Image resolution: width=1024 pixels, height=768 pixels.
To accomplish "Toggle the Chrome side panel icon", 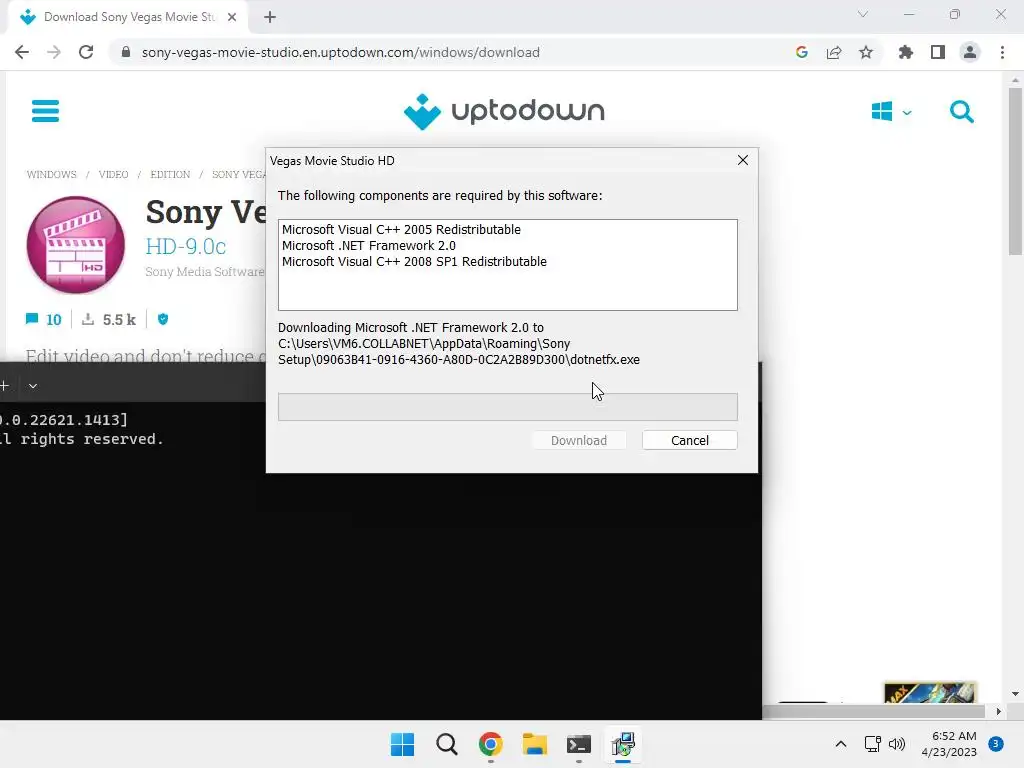I will pyautogui.click(x=937, y=52).
